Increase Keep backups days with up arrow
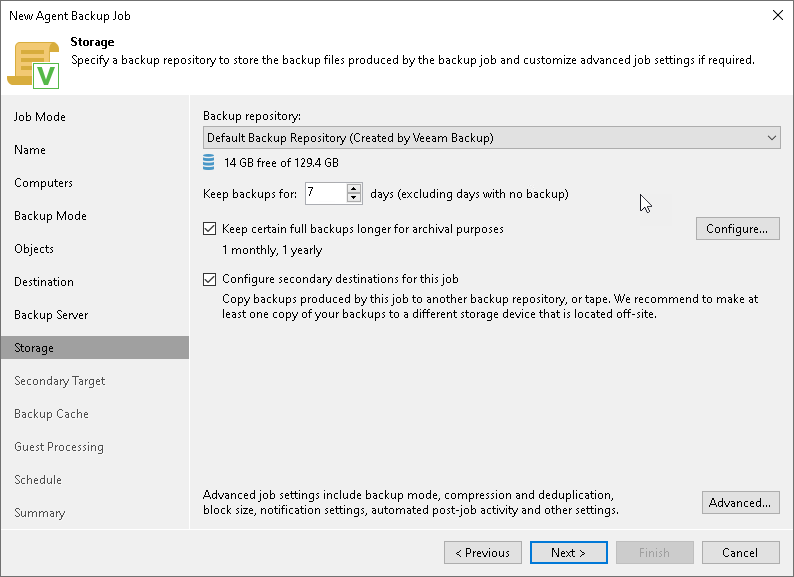Image resolution: width=794 pixels, height=577 pixels. click(353, 188)
